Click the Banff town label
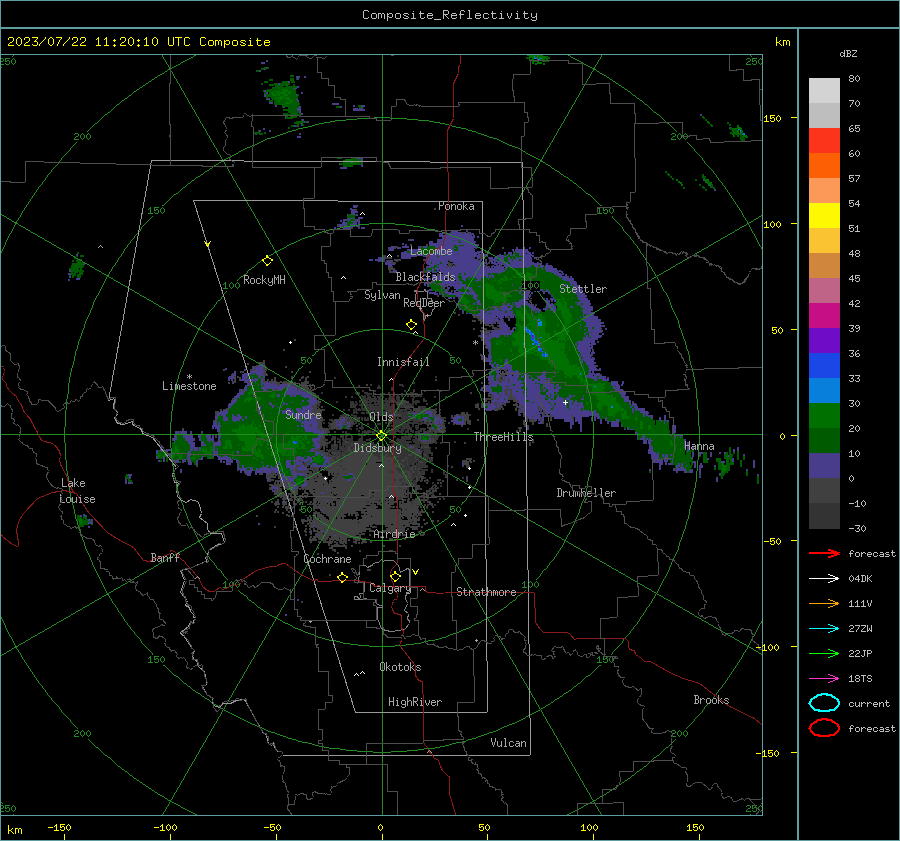Image resolution: width=900 pixels, height=841 pixels. (x=165, y=558)
